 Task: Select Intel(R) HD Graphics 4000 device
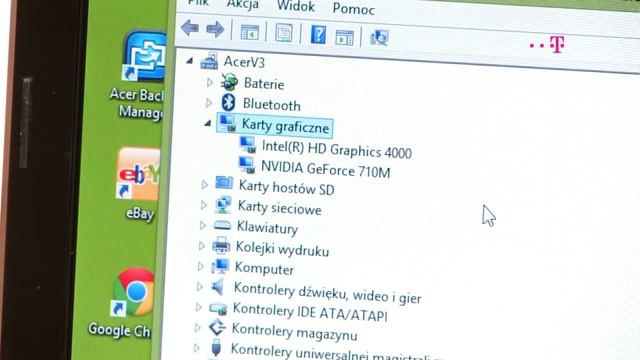(x=337, y=149)
